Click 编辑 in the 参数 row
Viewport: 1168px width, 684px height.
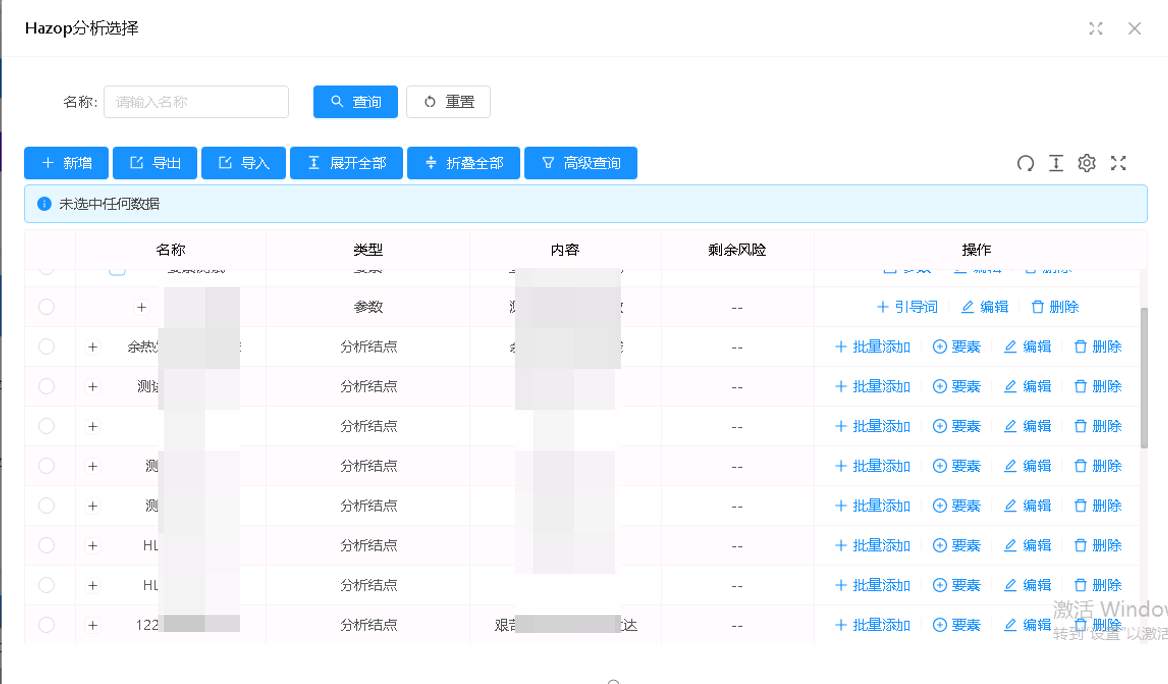tap(985, 307)
